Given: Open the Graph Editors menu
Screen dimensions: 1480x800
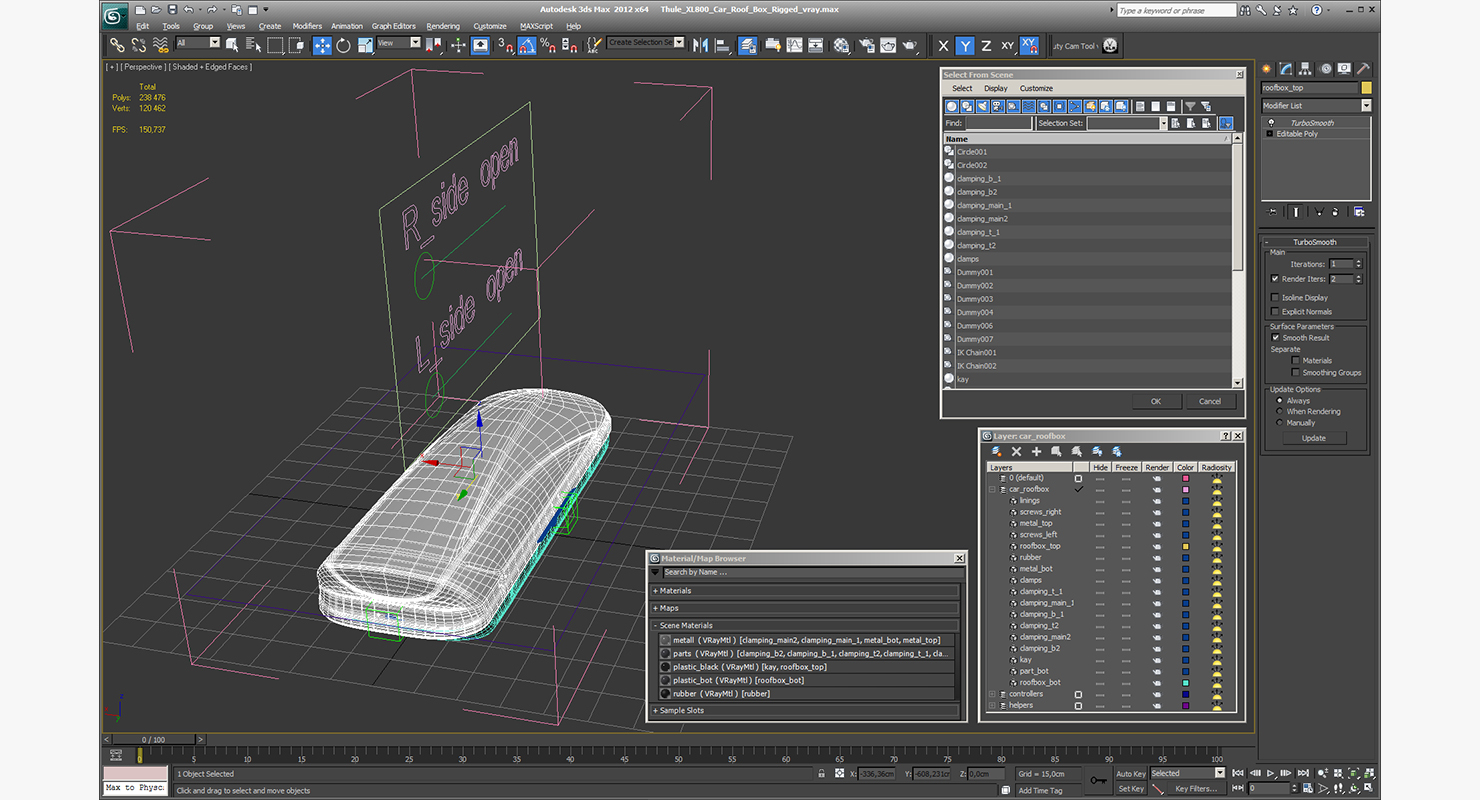Looking at the screenshot, I should click(394, 26).
